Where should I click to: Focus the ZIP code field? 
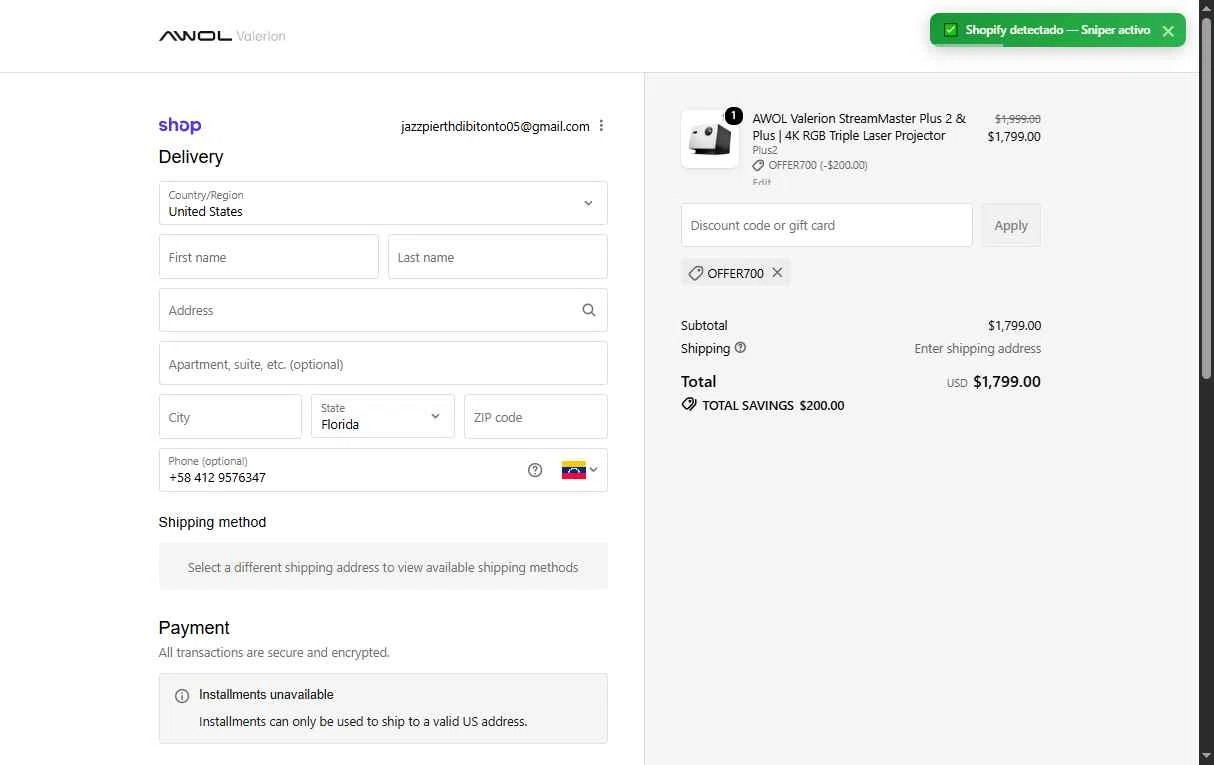tap(536, 416)
